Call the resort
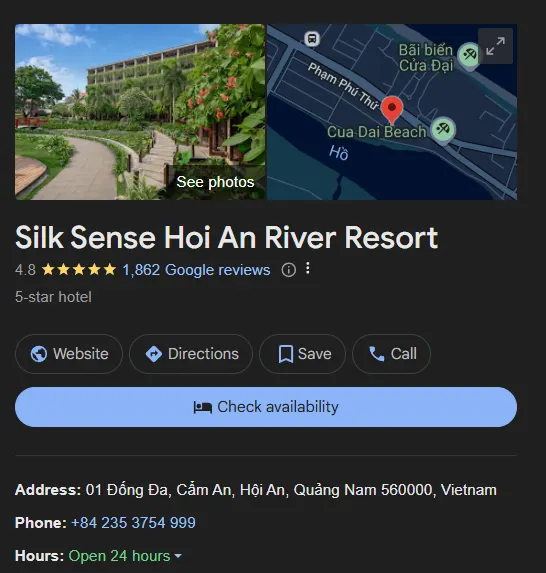Screen dimensions: 546x573 (391, 354)
